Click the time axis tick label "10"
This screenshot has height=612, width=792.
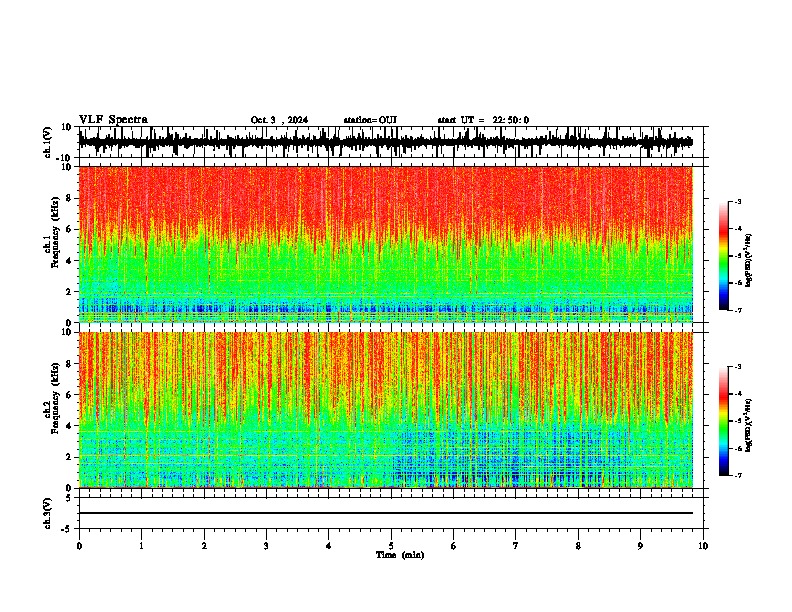[703, 546]
